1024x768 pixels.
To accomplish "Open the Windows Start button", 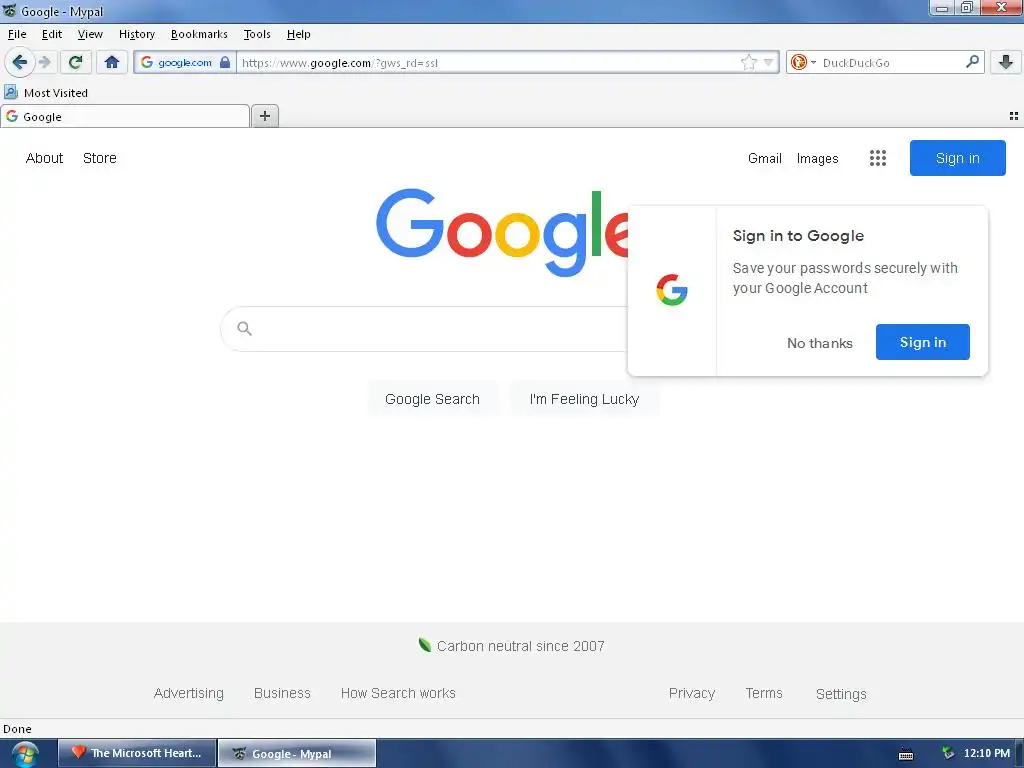I will 24,754.
